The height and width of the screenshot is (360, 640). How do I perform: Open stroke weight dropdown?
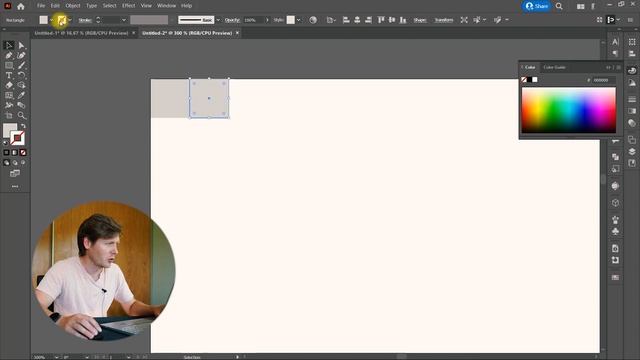pyautogui.click(x=124, y=20)
